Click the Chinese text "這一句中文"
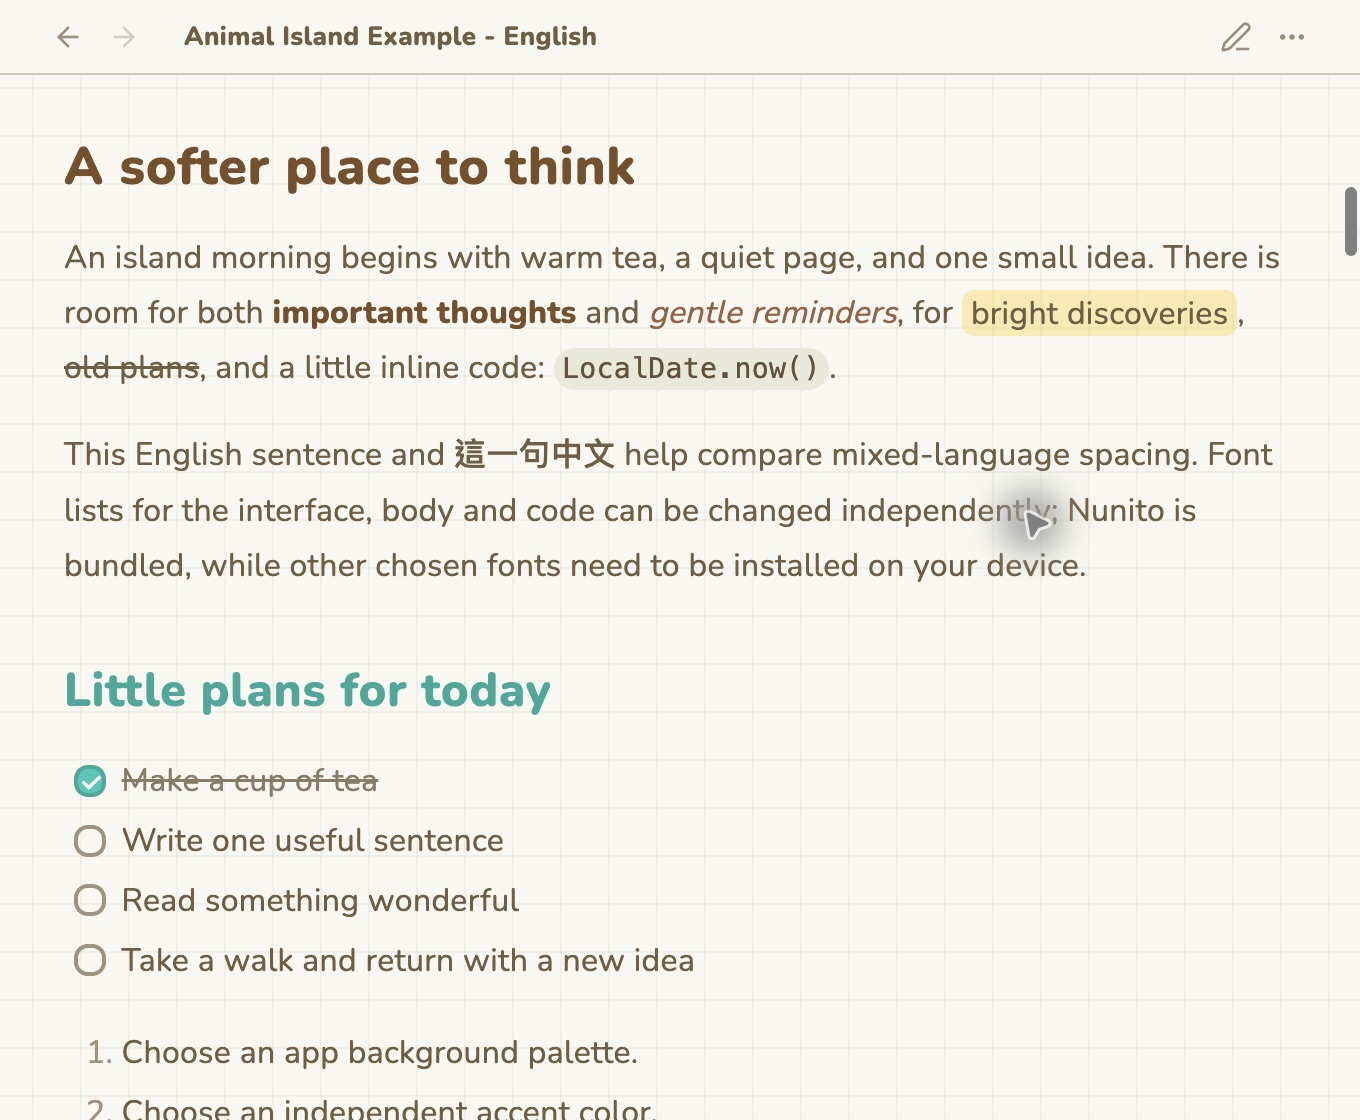1360x1120 pixels. [x=534, y=455]
